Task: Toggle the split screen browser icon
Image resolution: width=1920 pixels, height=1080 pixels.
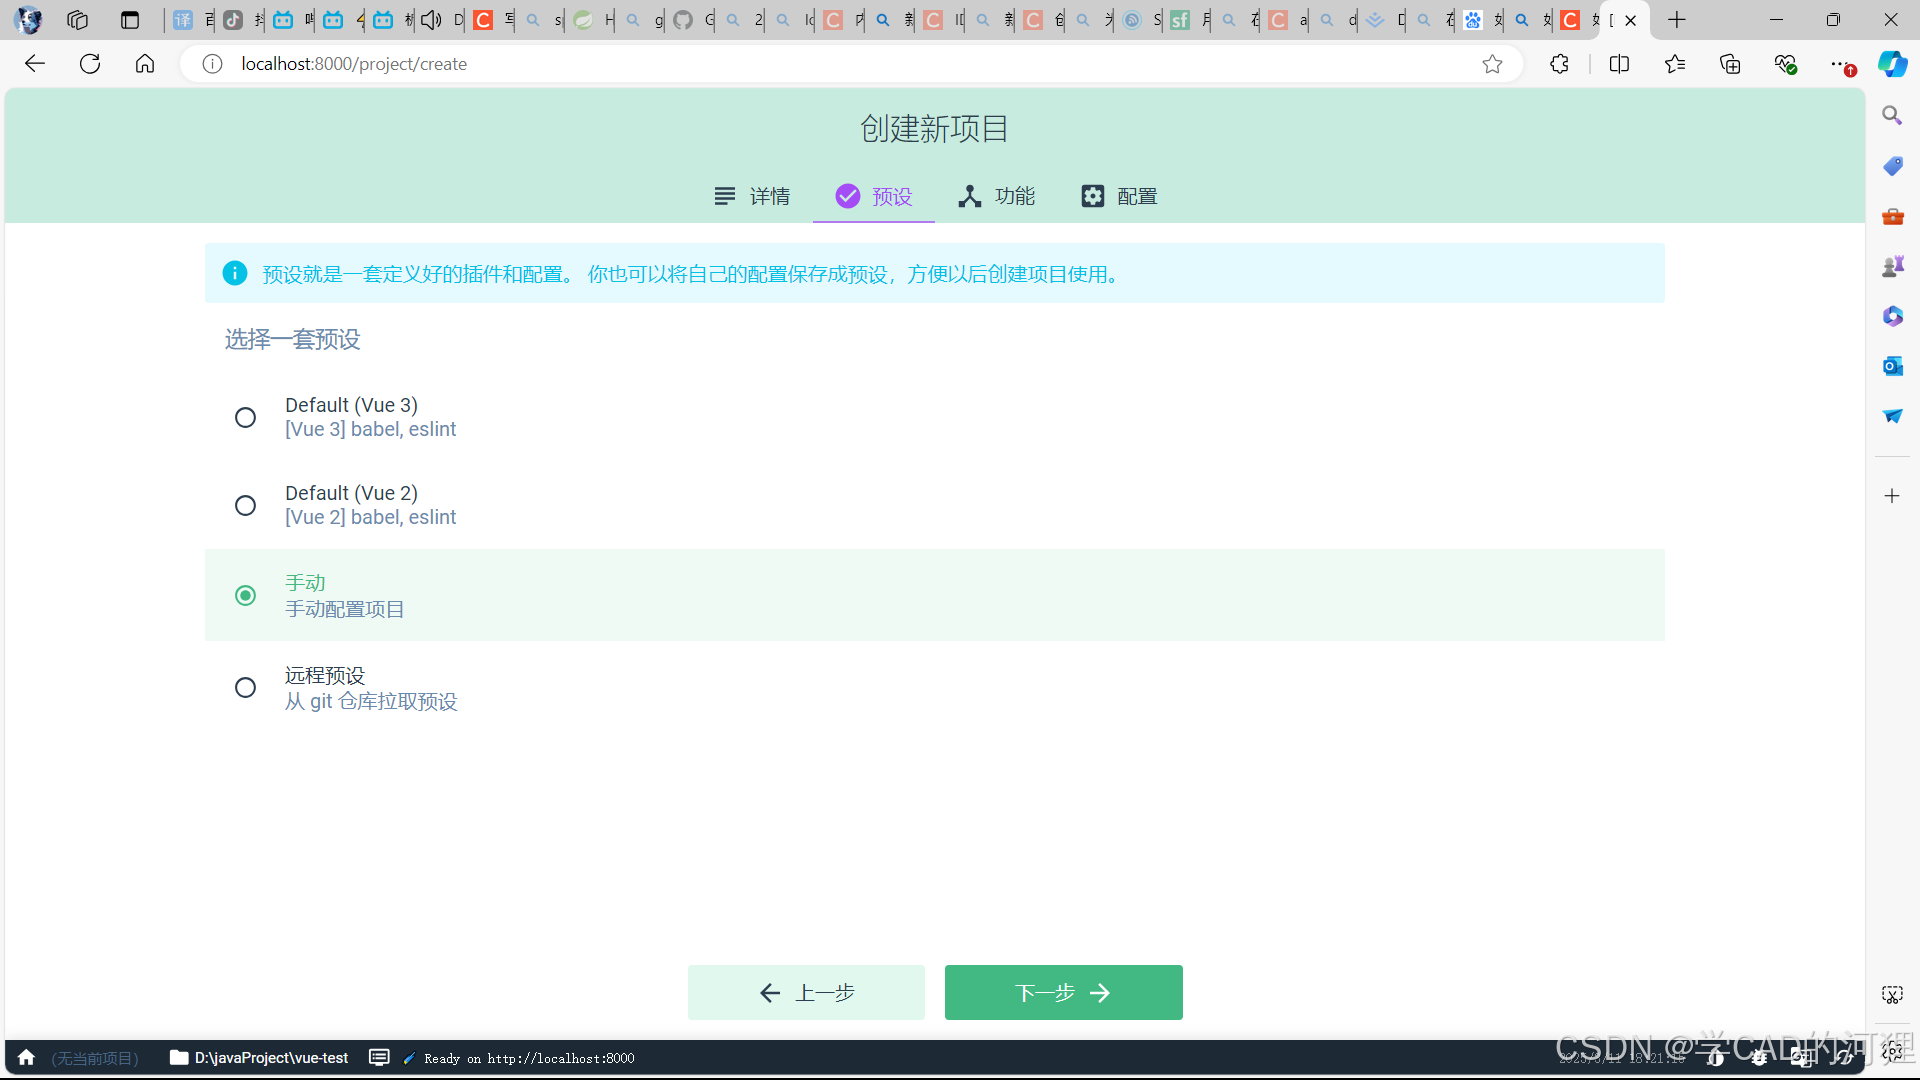Action: click(x=1619, y=64)
